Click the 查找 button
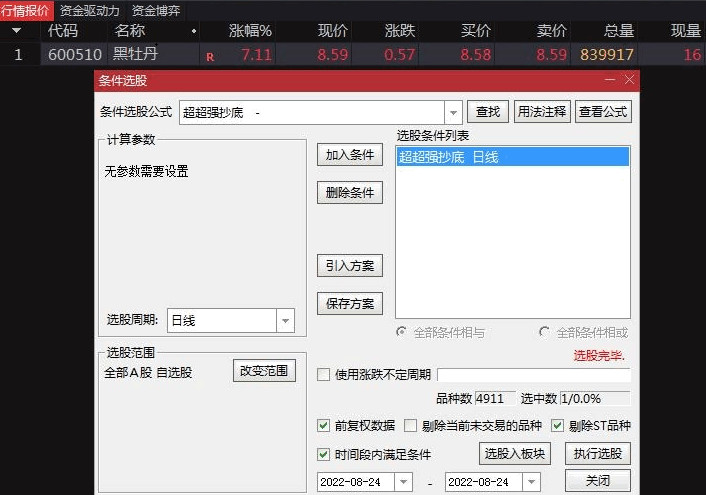Viewport: 706px width, 495px height. tap(488, 111)
